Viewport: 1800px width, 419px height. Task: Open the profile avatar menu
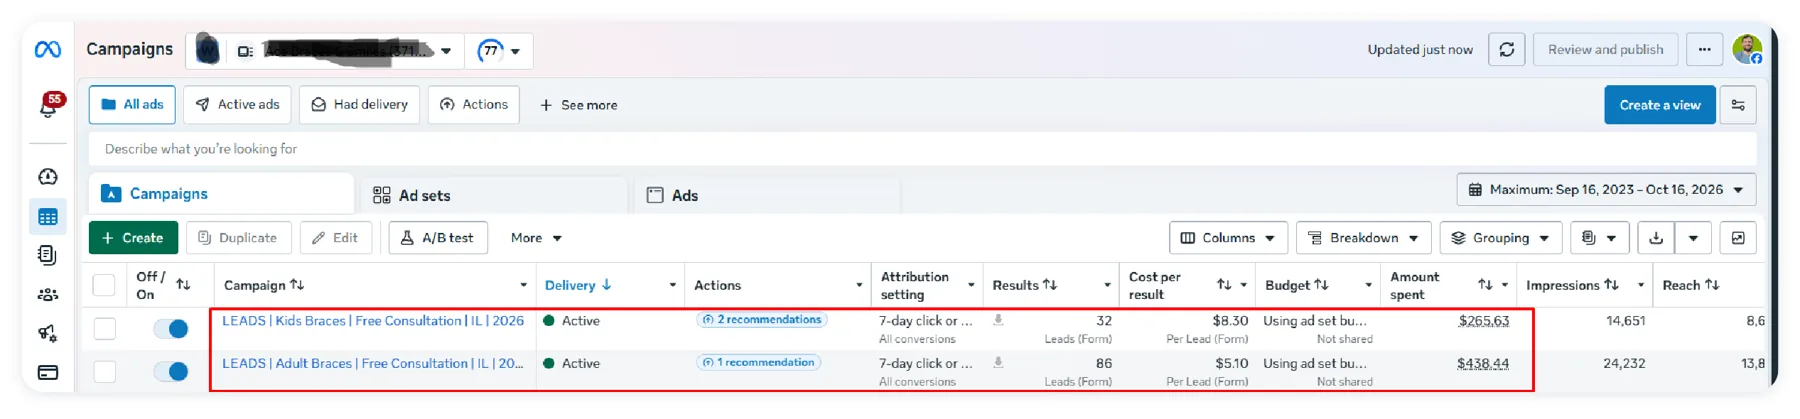[x=1747, y=49]
